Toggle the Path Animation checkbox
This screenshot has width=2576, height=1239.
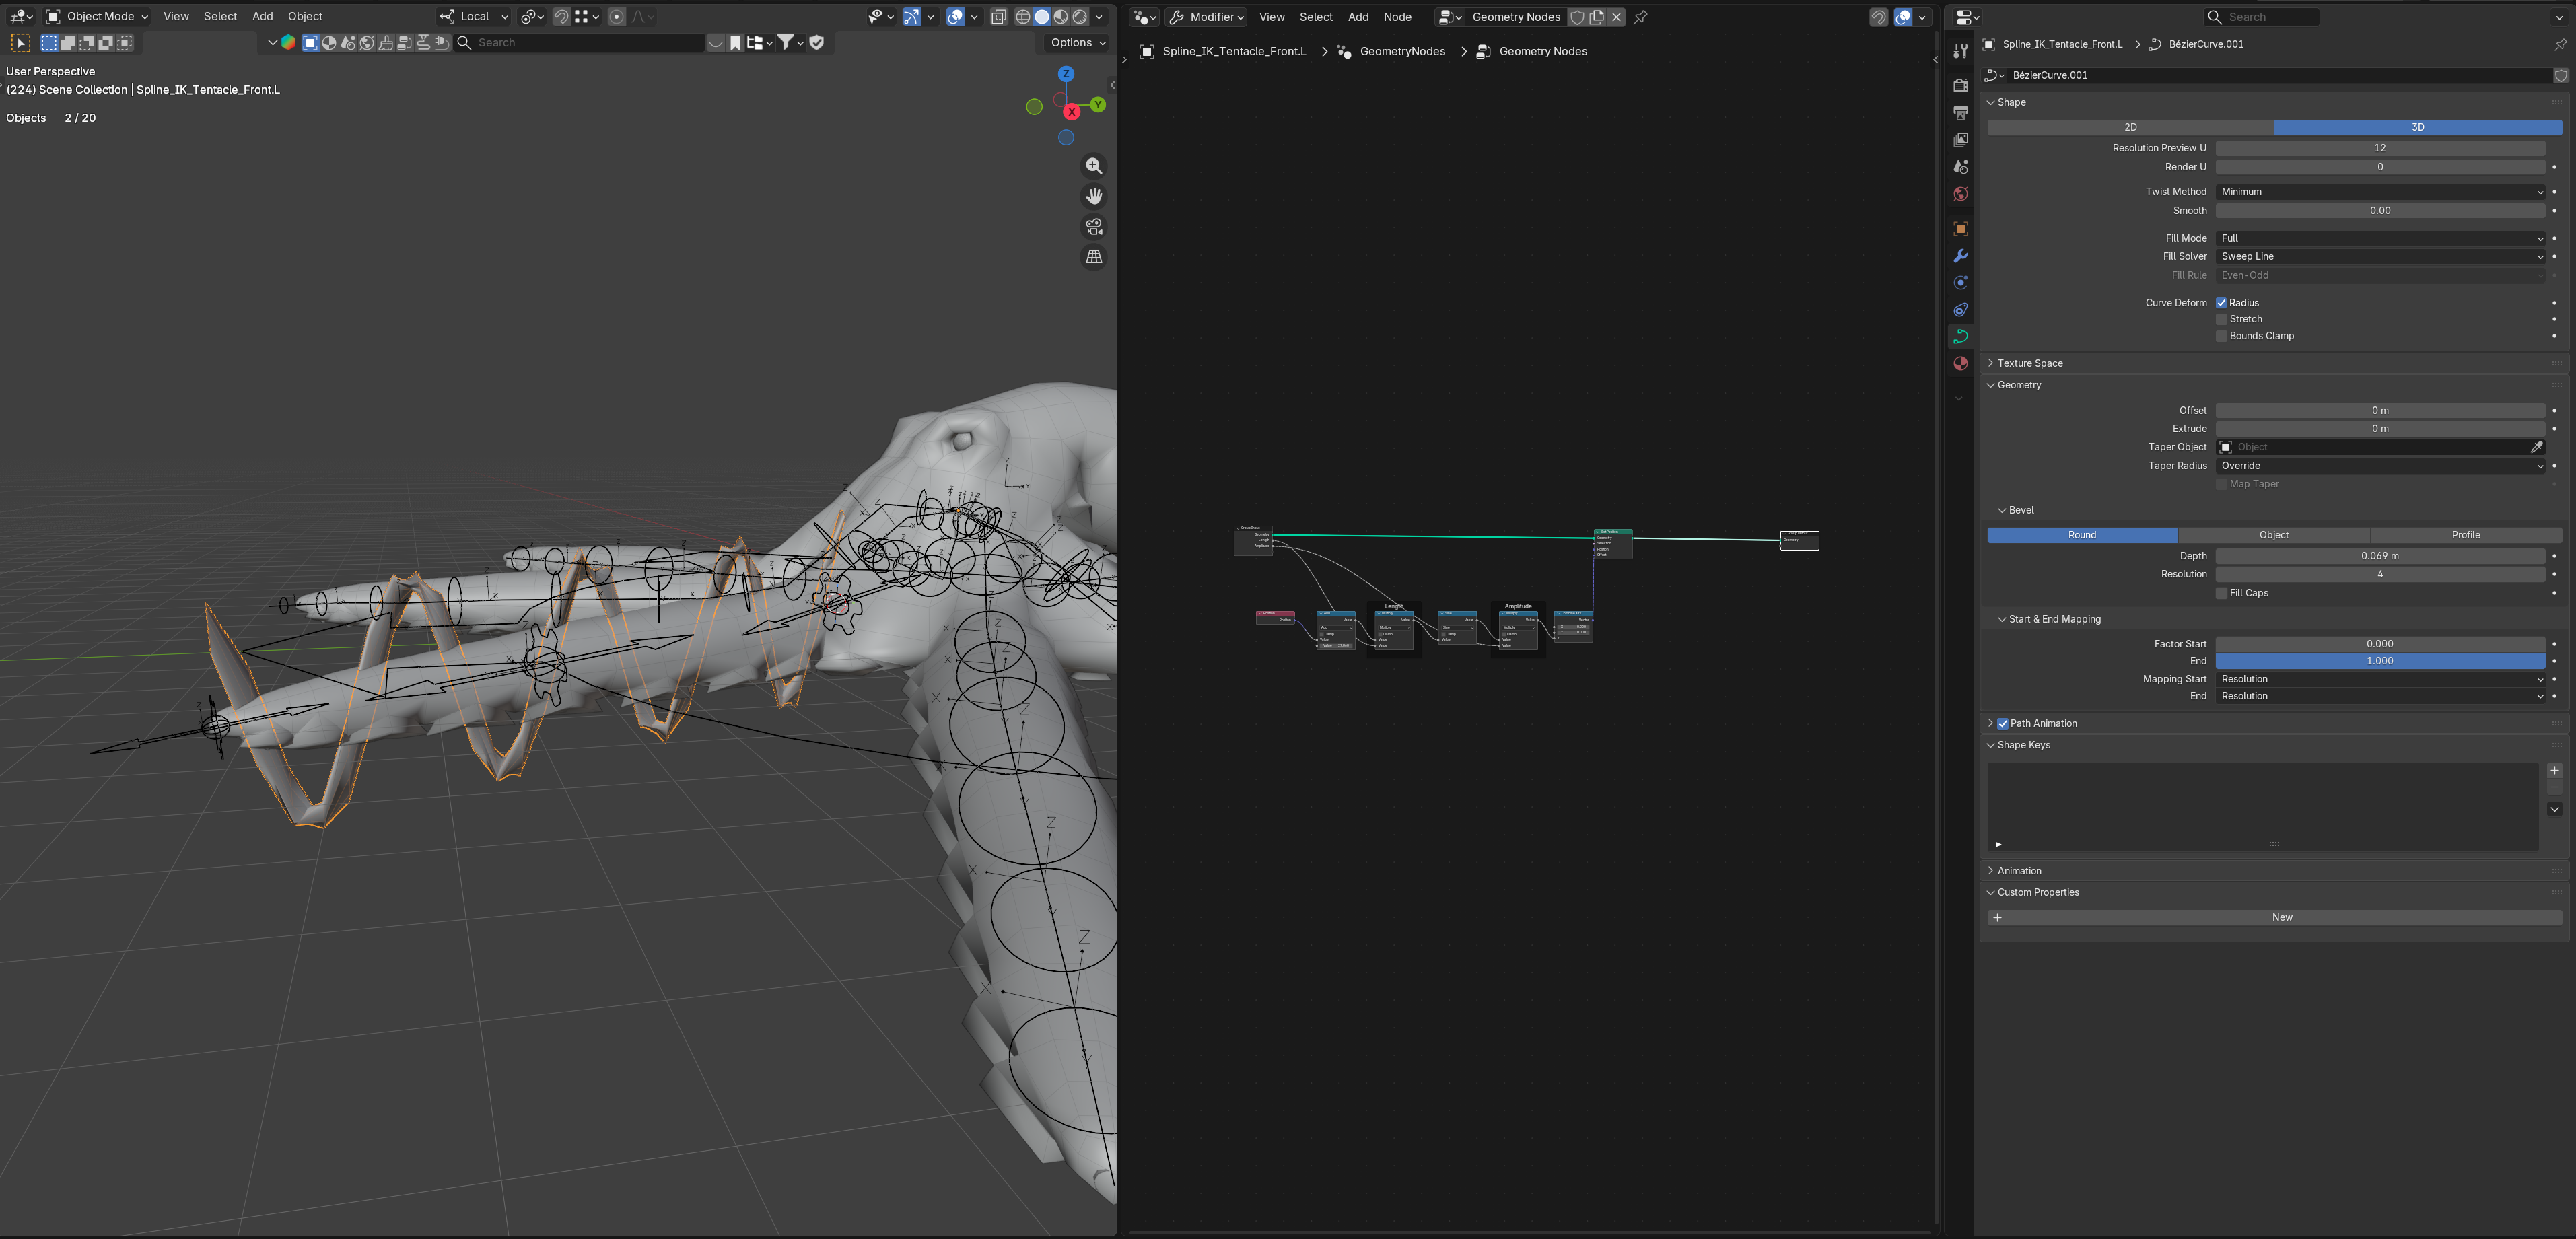pos(2003,724)
